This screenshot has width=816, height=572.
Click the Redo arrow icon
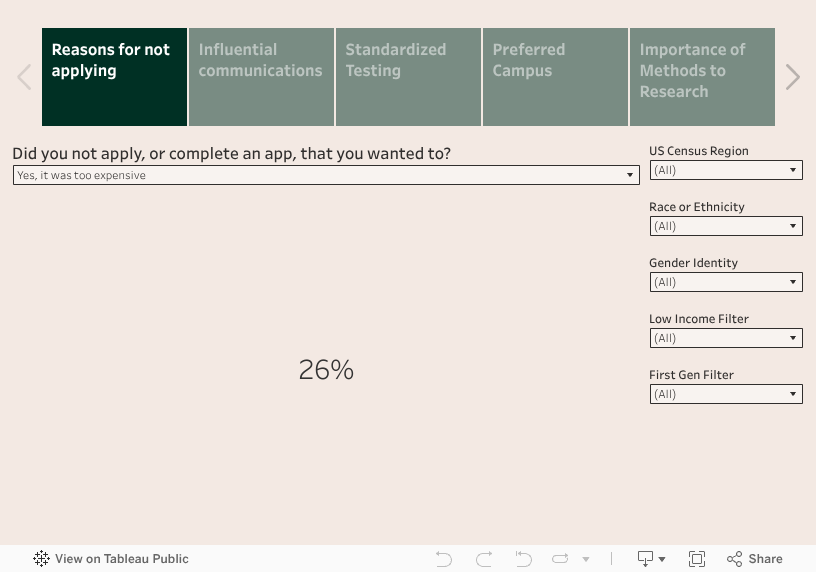tap(484, 559)
